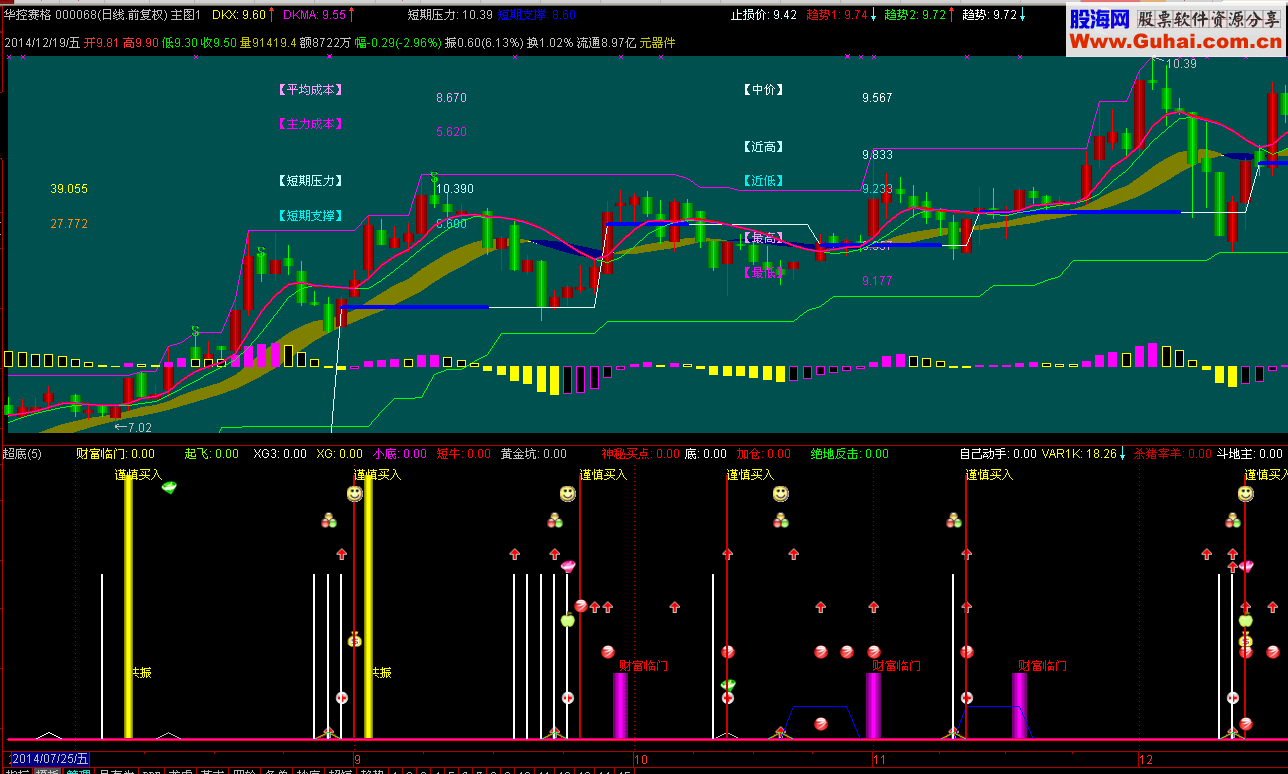Image resolution: width=1288 pixels, height=774 pixels.
Task: Click three-ball cluster icon in late August
Action: click(x=328, y=520)
